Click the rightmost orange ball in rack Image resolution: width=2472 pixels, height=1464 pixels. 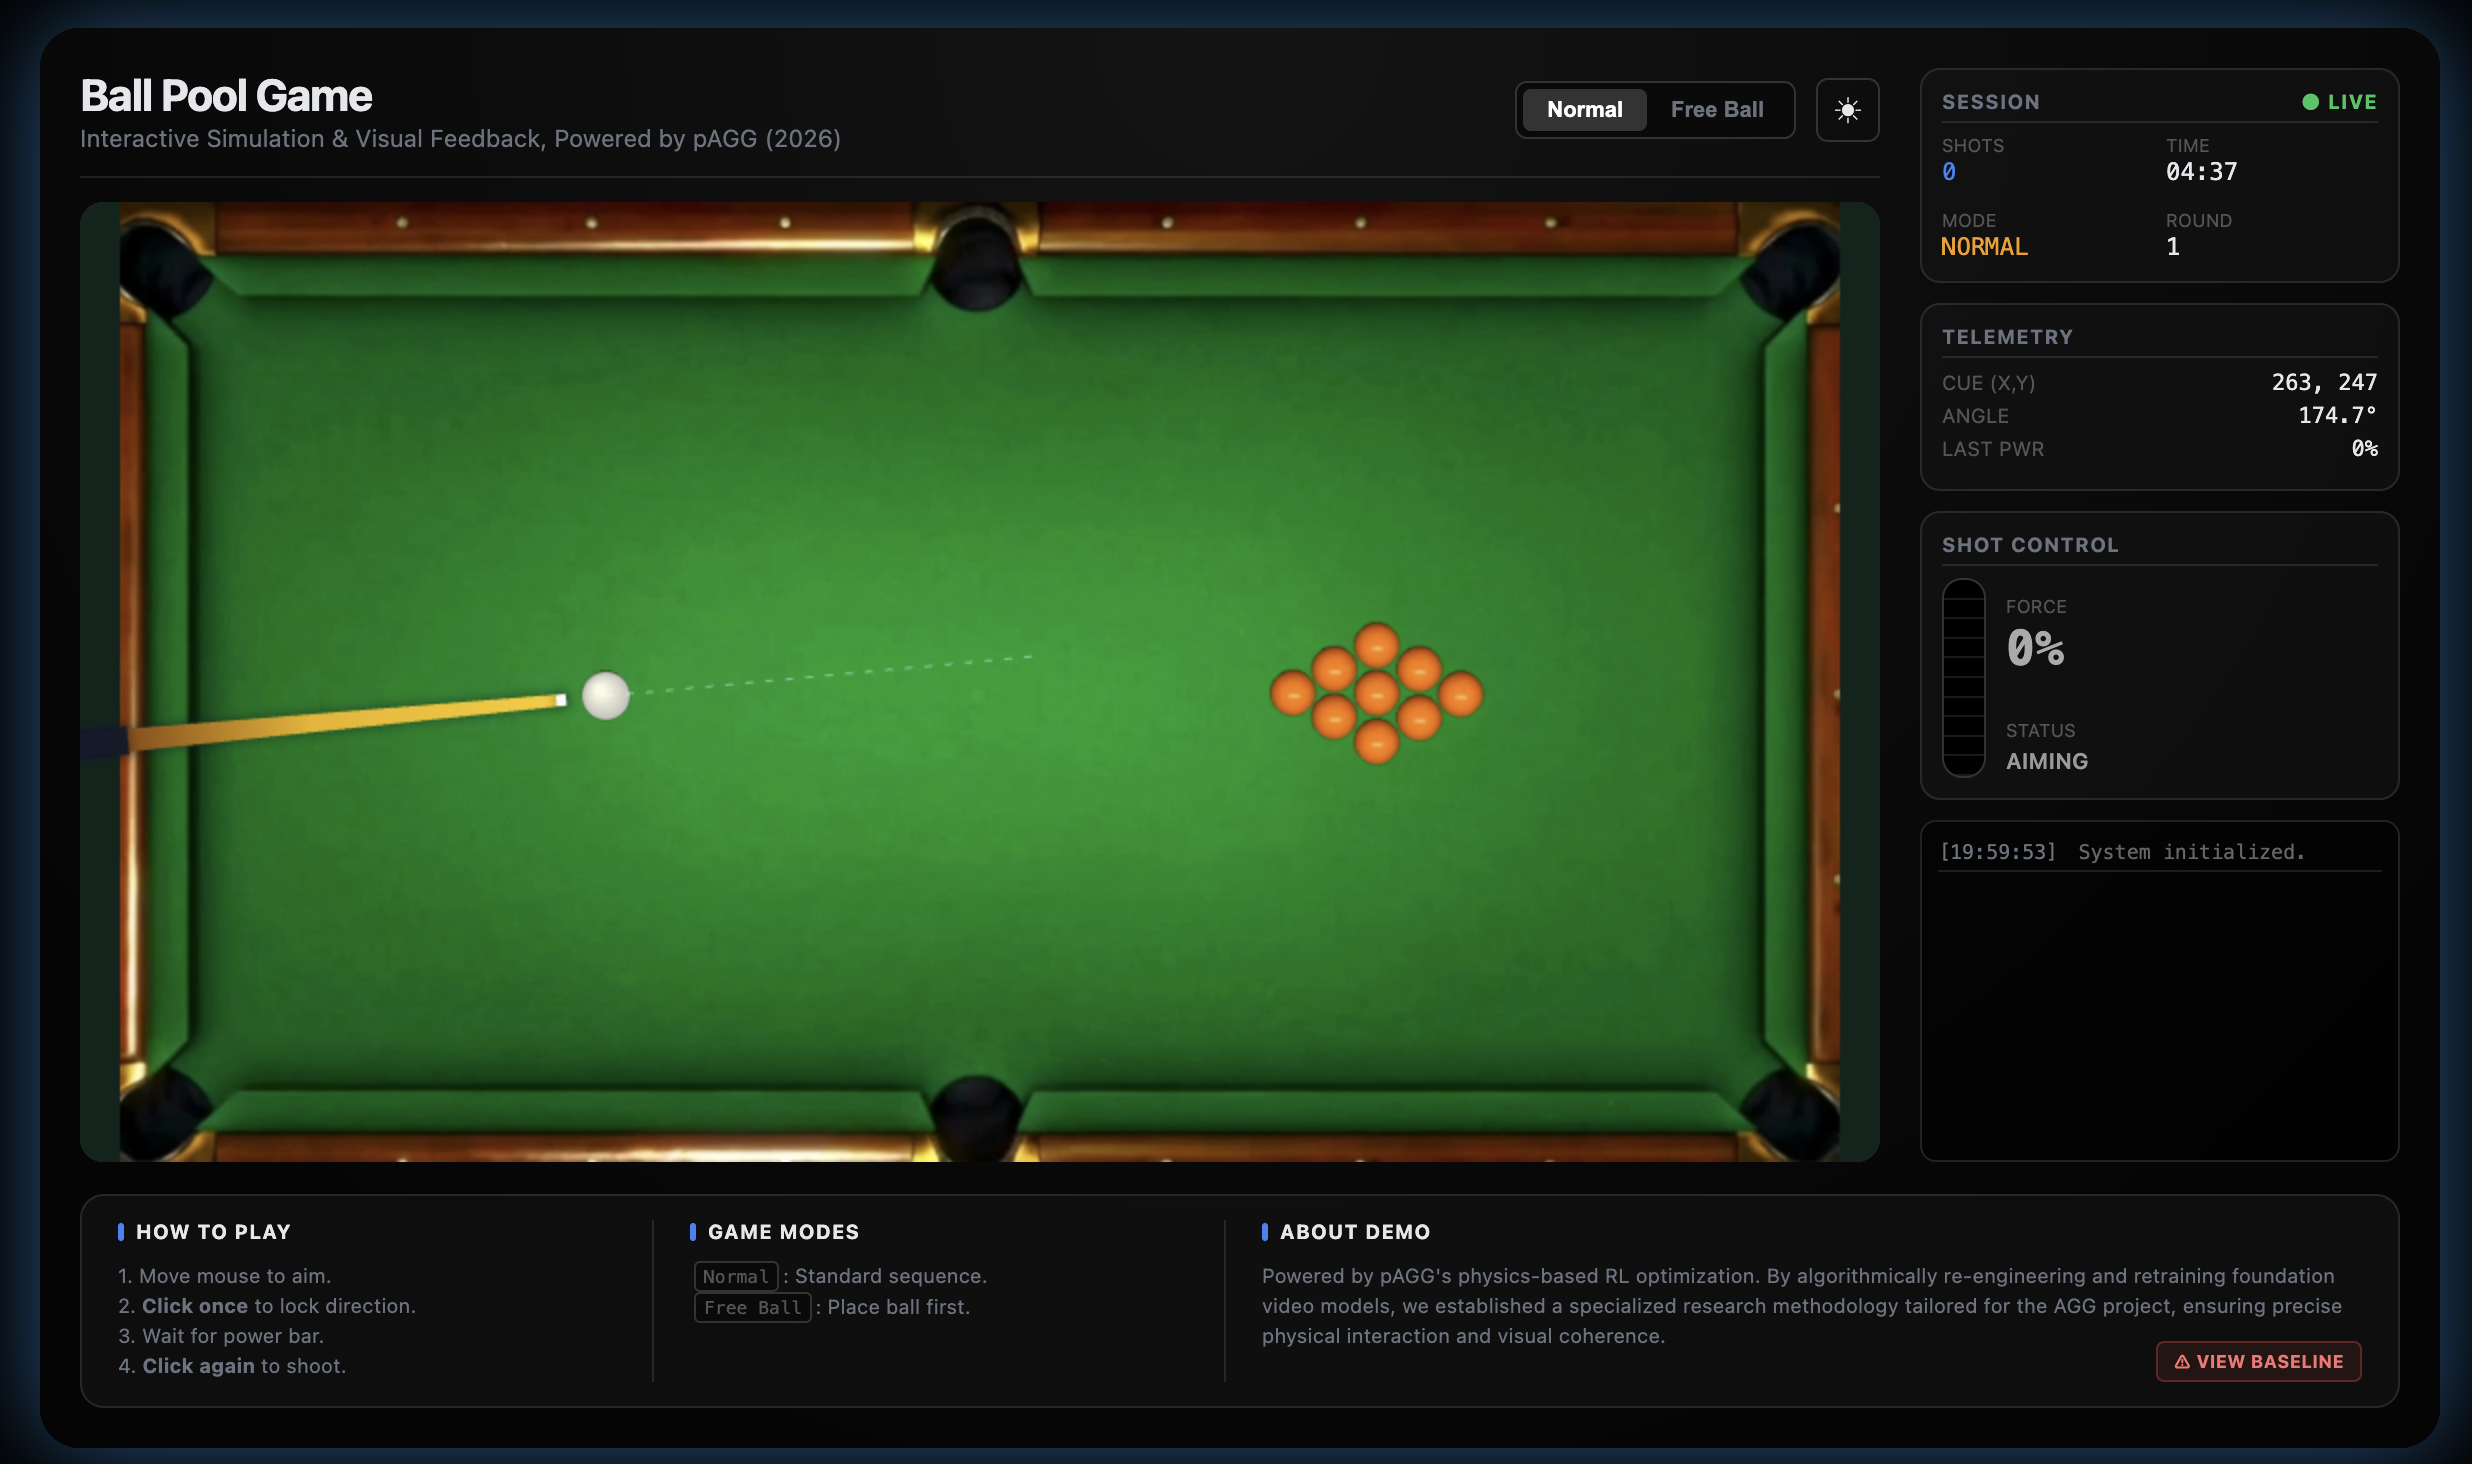1461,693
